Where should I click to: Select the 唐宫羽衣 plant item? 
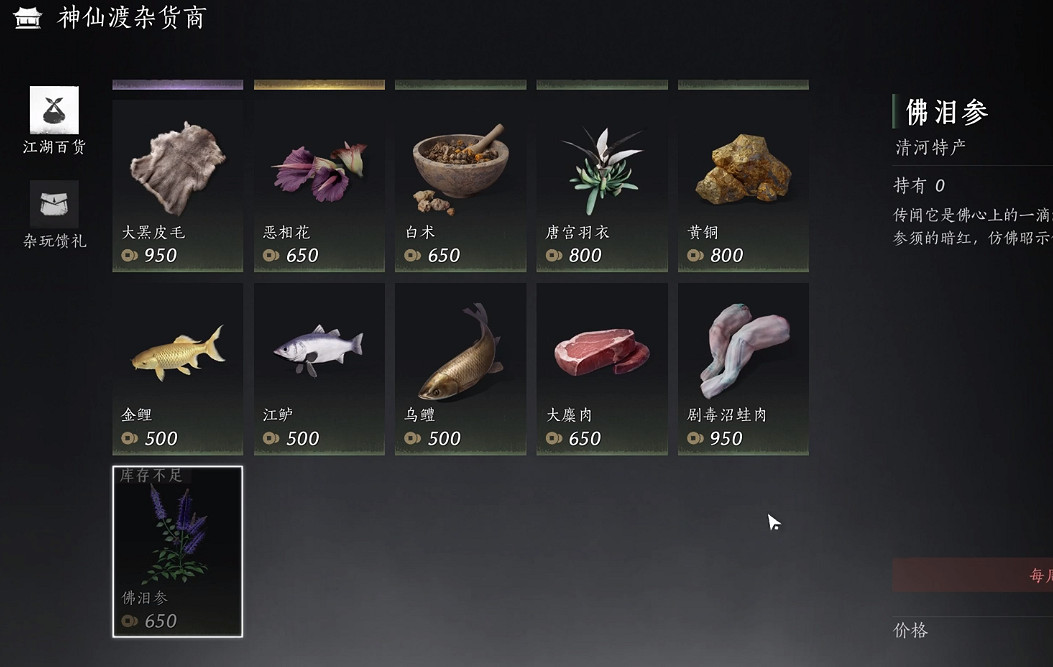602,185
